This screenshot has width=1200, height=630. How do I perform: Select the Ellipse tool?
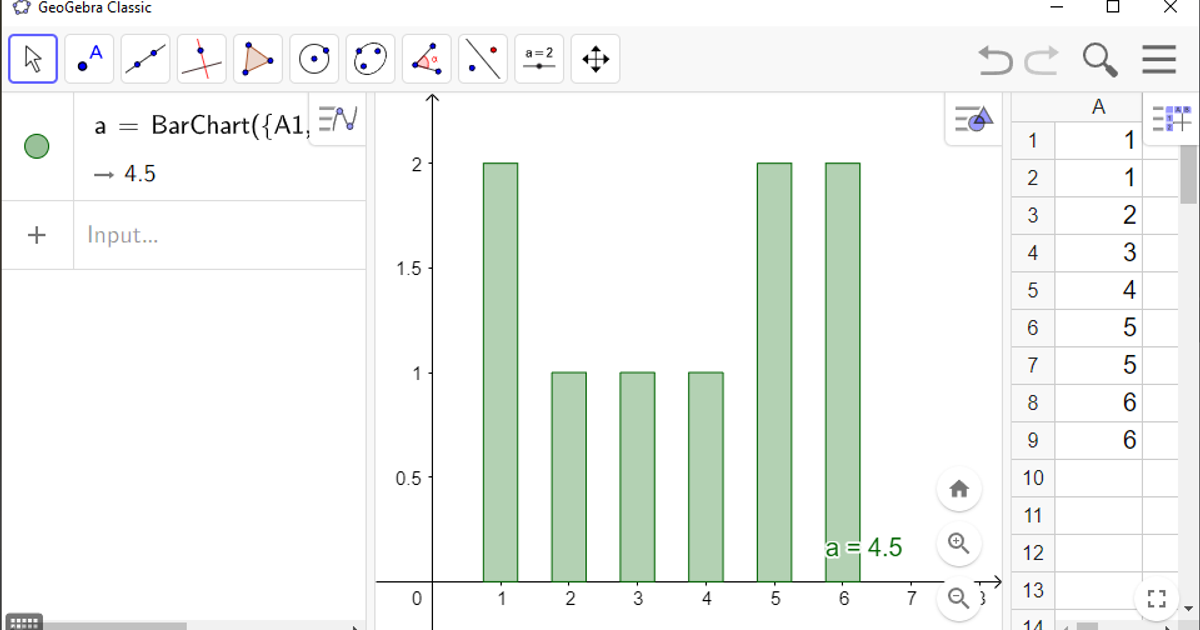tap(370, 58)
